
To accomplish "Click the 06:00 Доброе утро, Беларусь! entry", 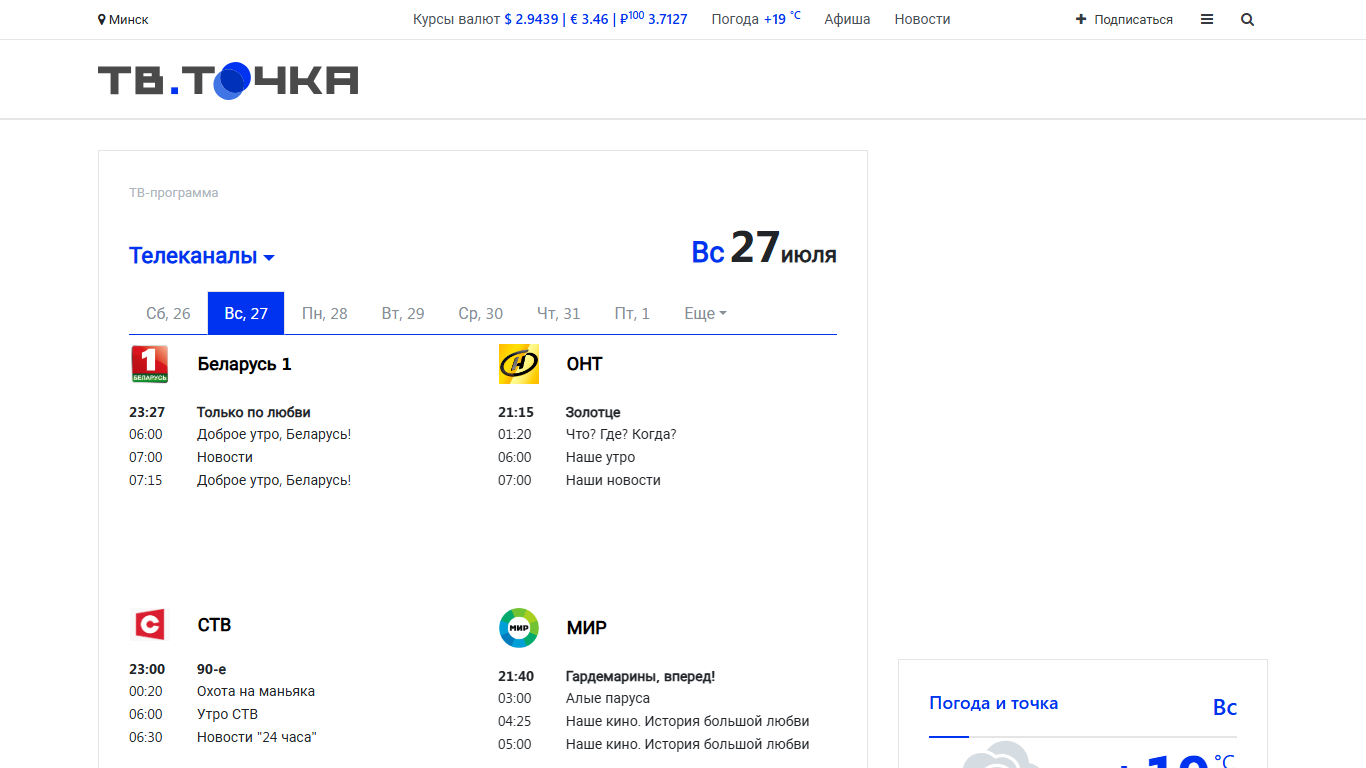I will pyautogui.click(x=274, y=435).
